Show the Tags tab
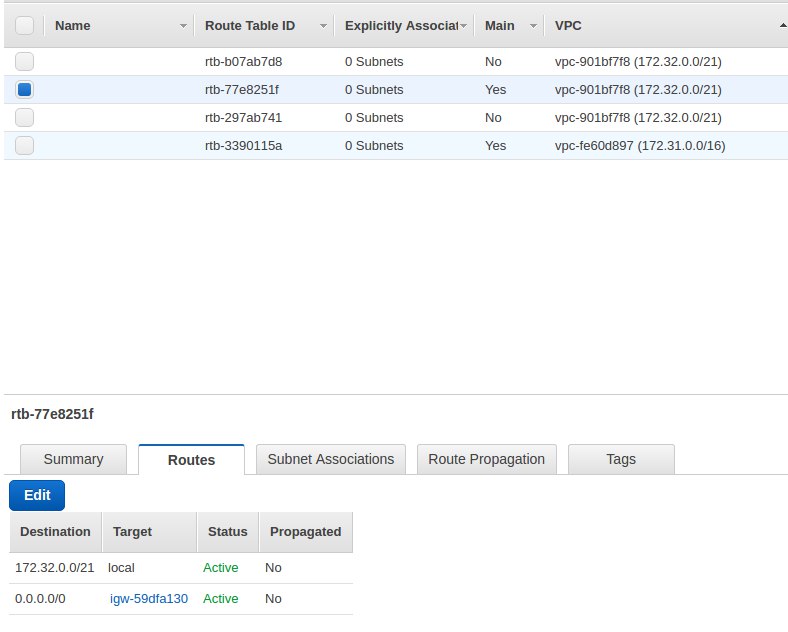 tap(621, 459)
